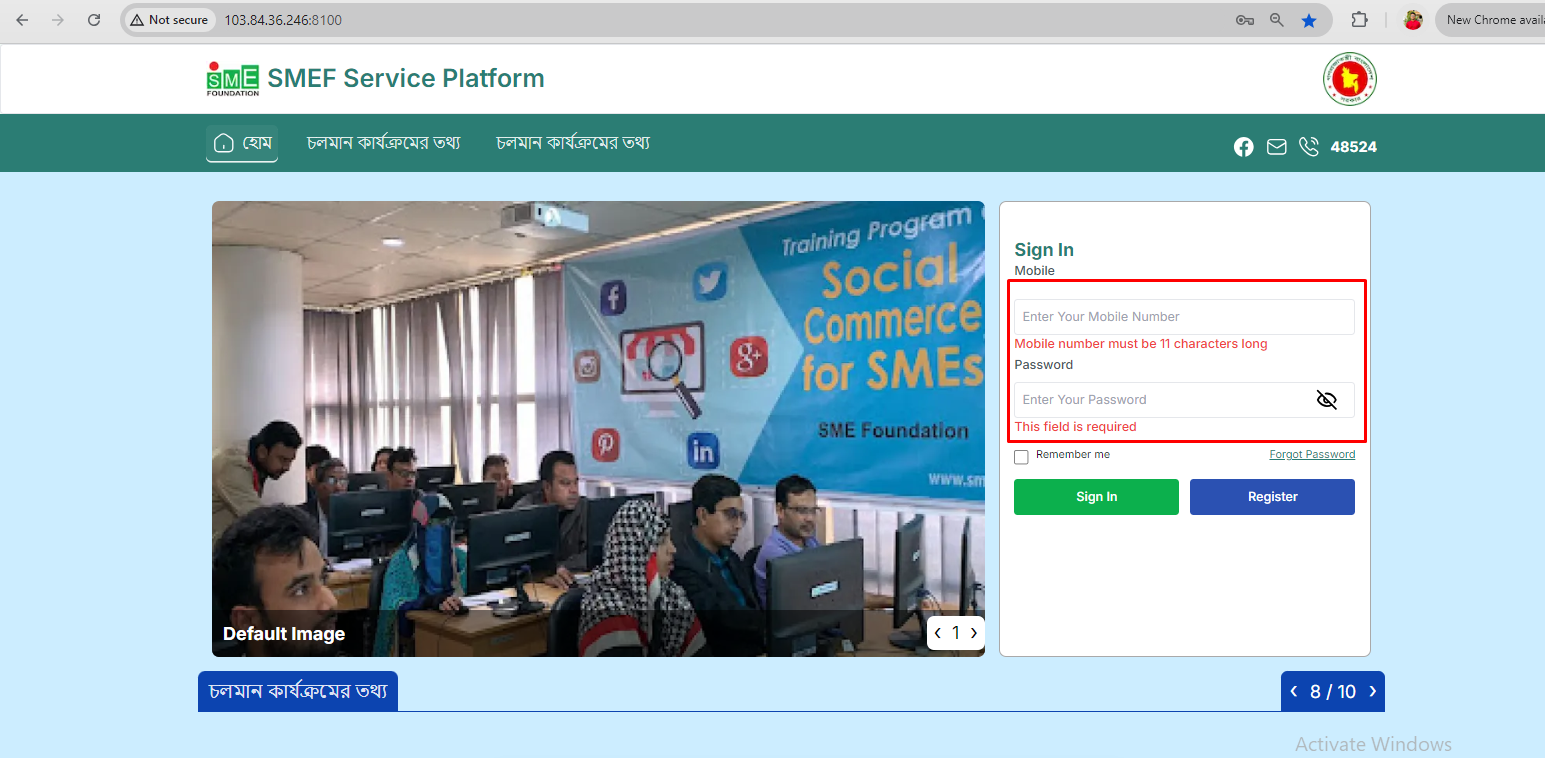Go to the previous slide in the carousel
Image resolution: width=1545 pixels, height=758 pixels.
pos(938,633)
